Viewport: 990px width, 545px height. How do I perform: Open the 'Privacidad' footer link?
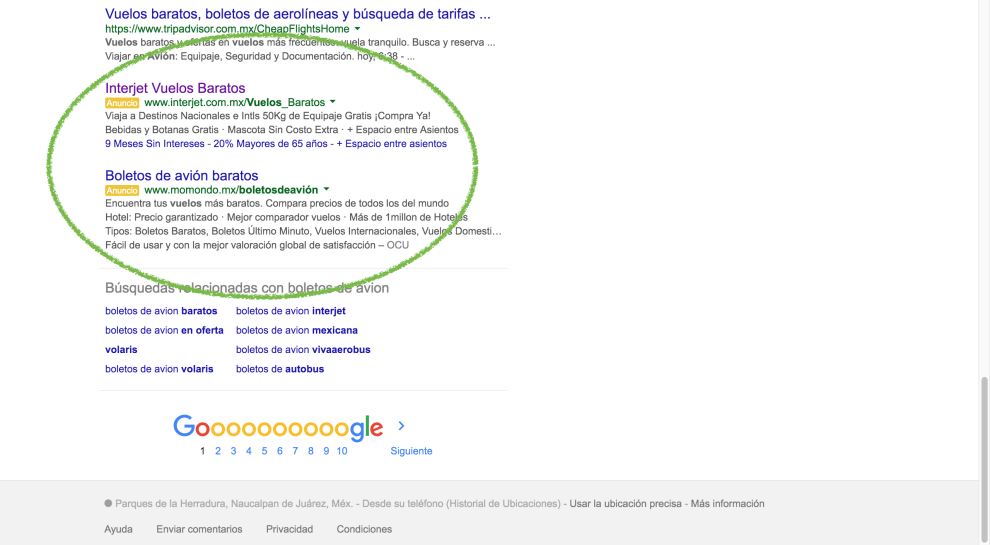(x=289, y=529)
